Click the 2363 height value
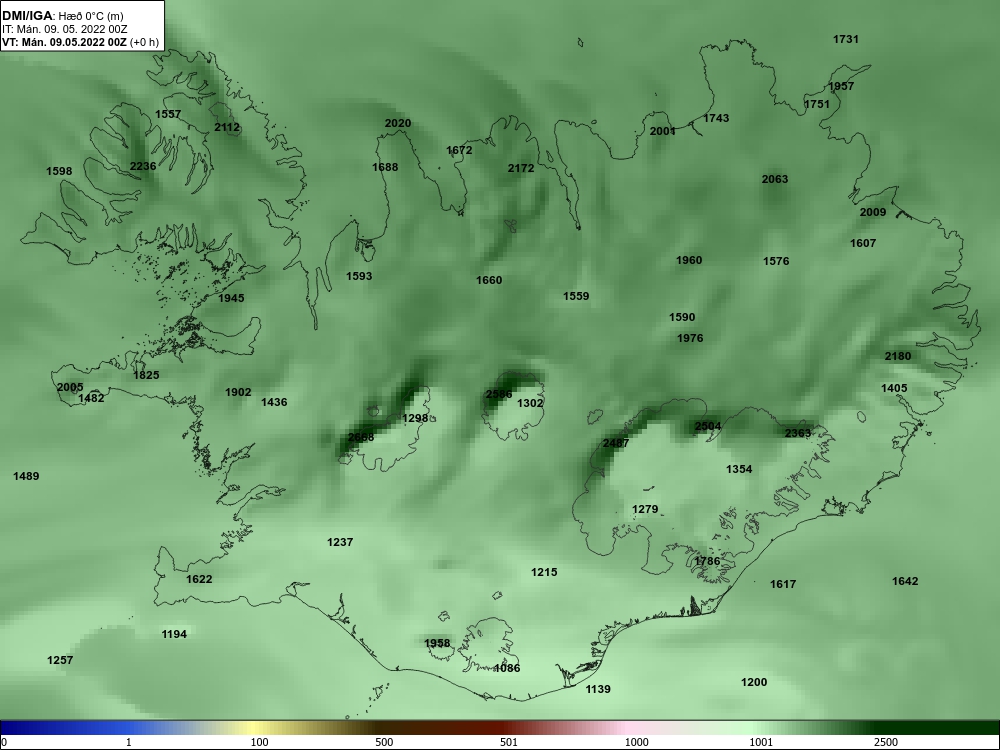 coord(798,433)
